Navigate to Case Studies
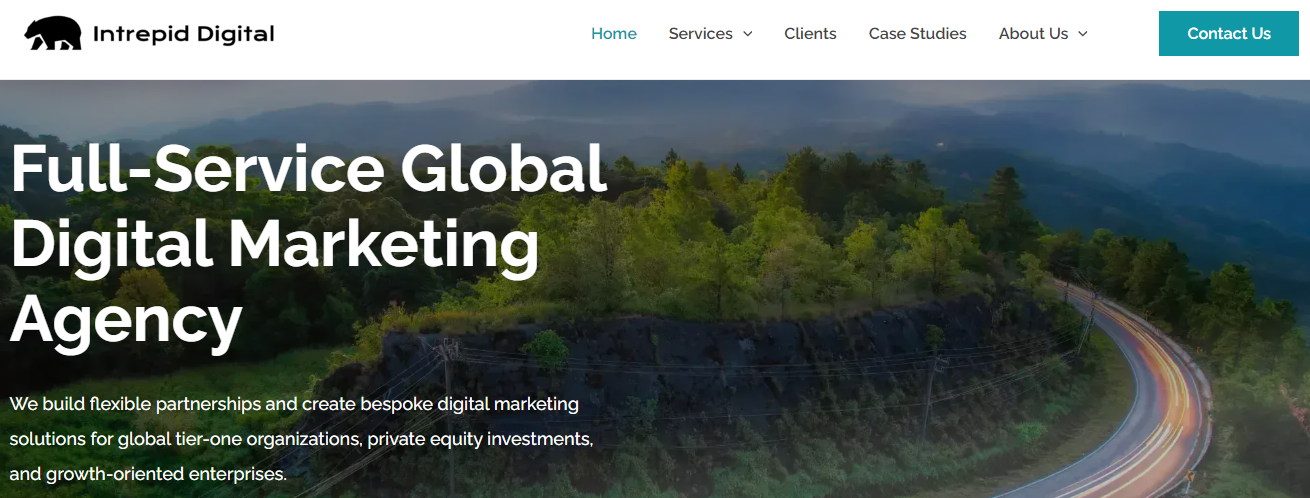Image resolution: width=1310 pixels, height=498 pixels. 918,34
